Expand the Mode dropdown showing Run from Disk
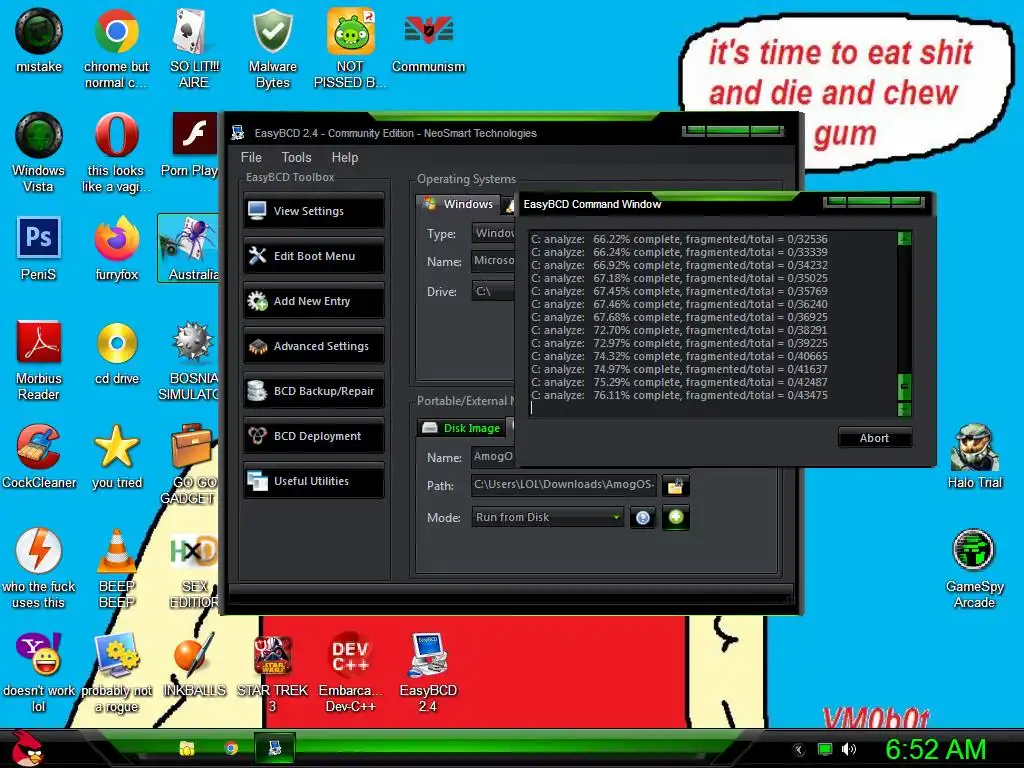Screen dimensions: 1024x768 pos(547,517)
